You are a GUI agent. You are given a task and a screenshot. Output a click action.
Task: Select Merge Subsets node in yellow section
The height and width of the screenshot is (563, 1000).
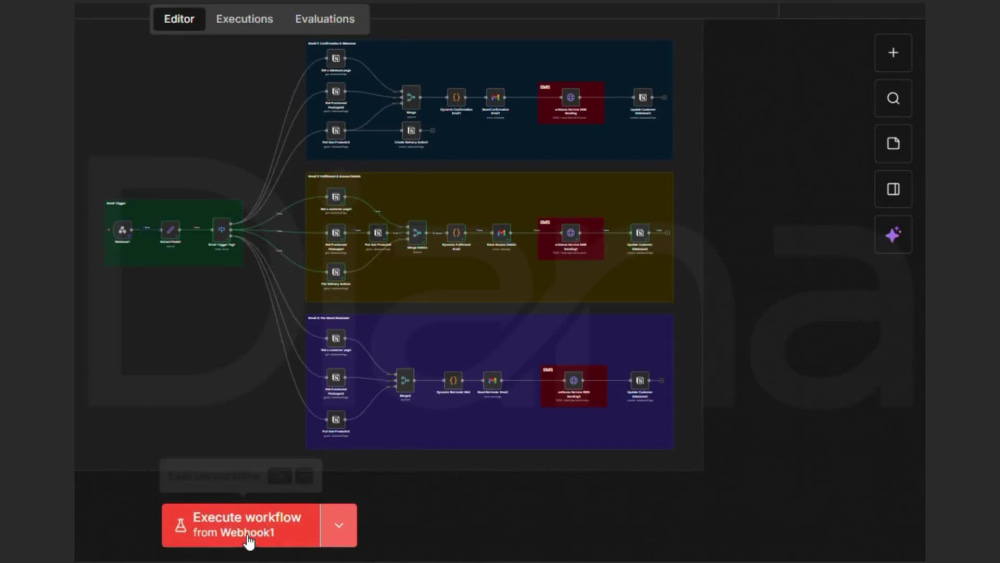click(x=417, y=233)
